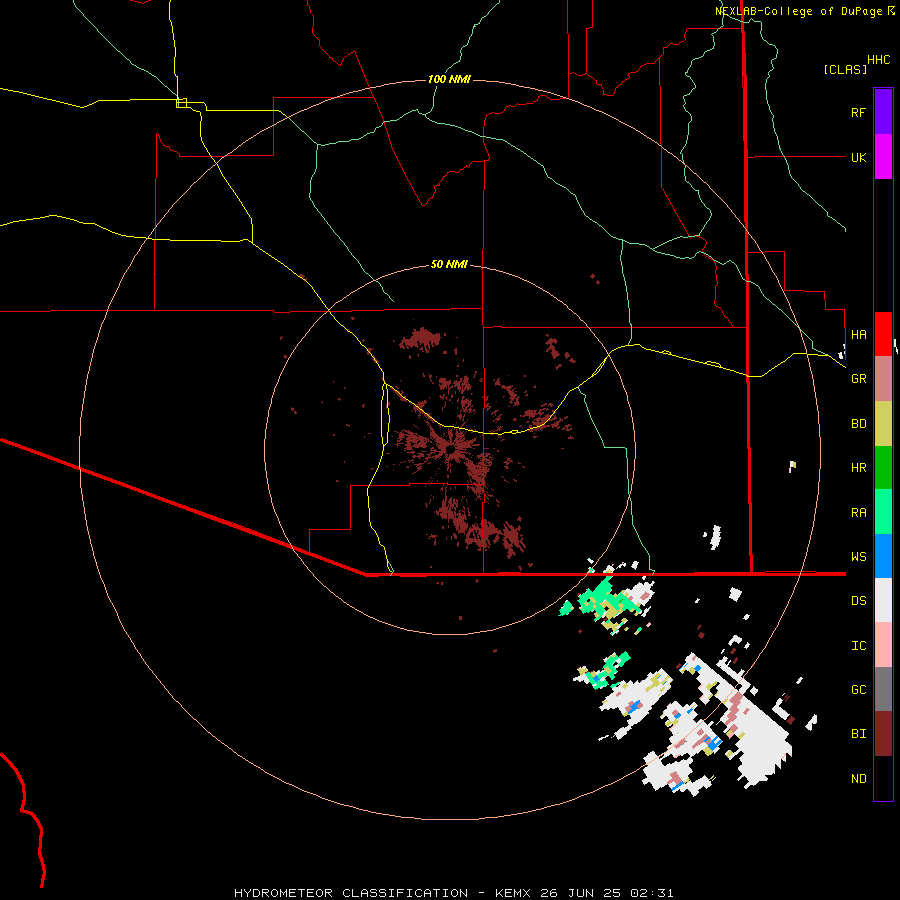This screenshot has width=900, height=900.
Task: Click the purple RF color swatch
Action: pyautogui.click(x=883, y=112)
